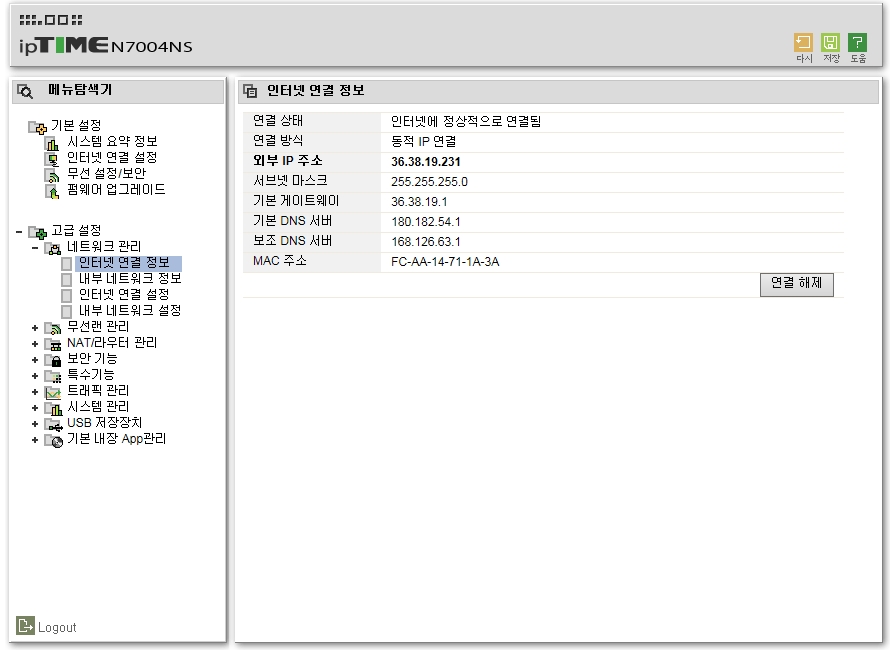Expand the 무선랜 관리 node
The image size is (895, 659).
(35, 328)
